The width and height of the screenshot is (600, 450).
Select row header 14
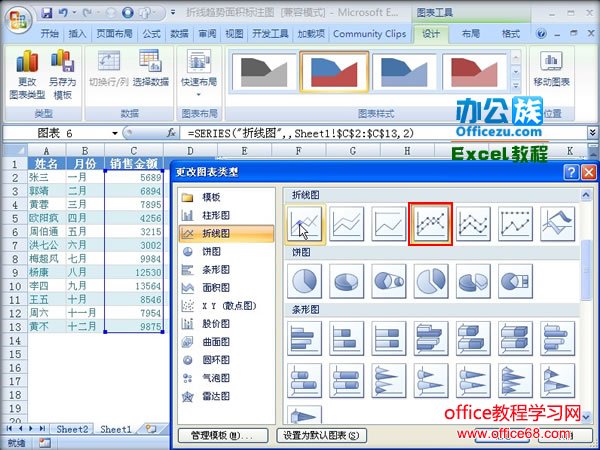[x=15, y=340]
